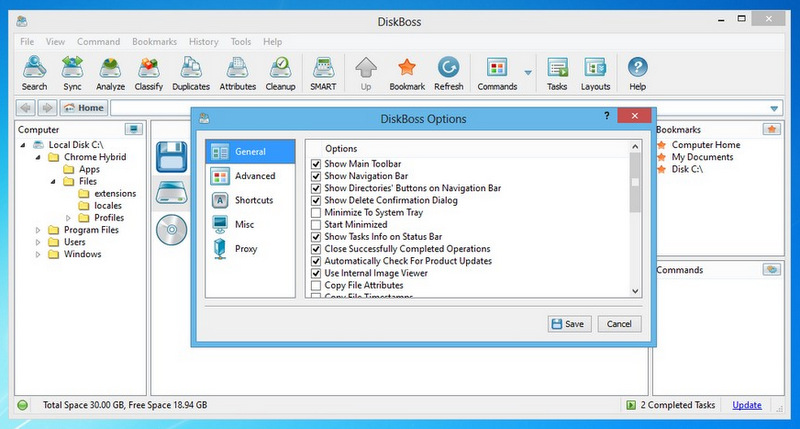This screenshot has height=429, width=800.
Task: Disable Automatically Check For Product Updates
Action: coord(316,261)
